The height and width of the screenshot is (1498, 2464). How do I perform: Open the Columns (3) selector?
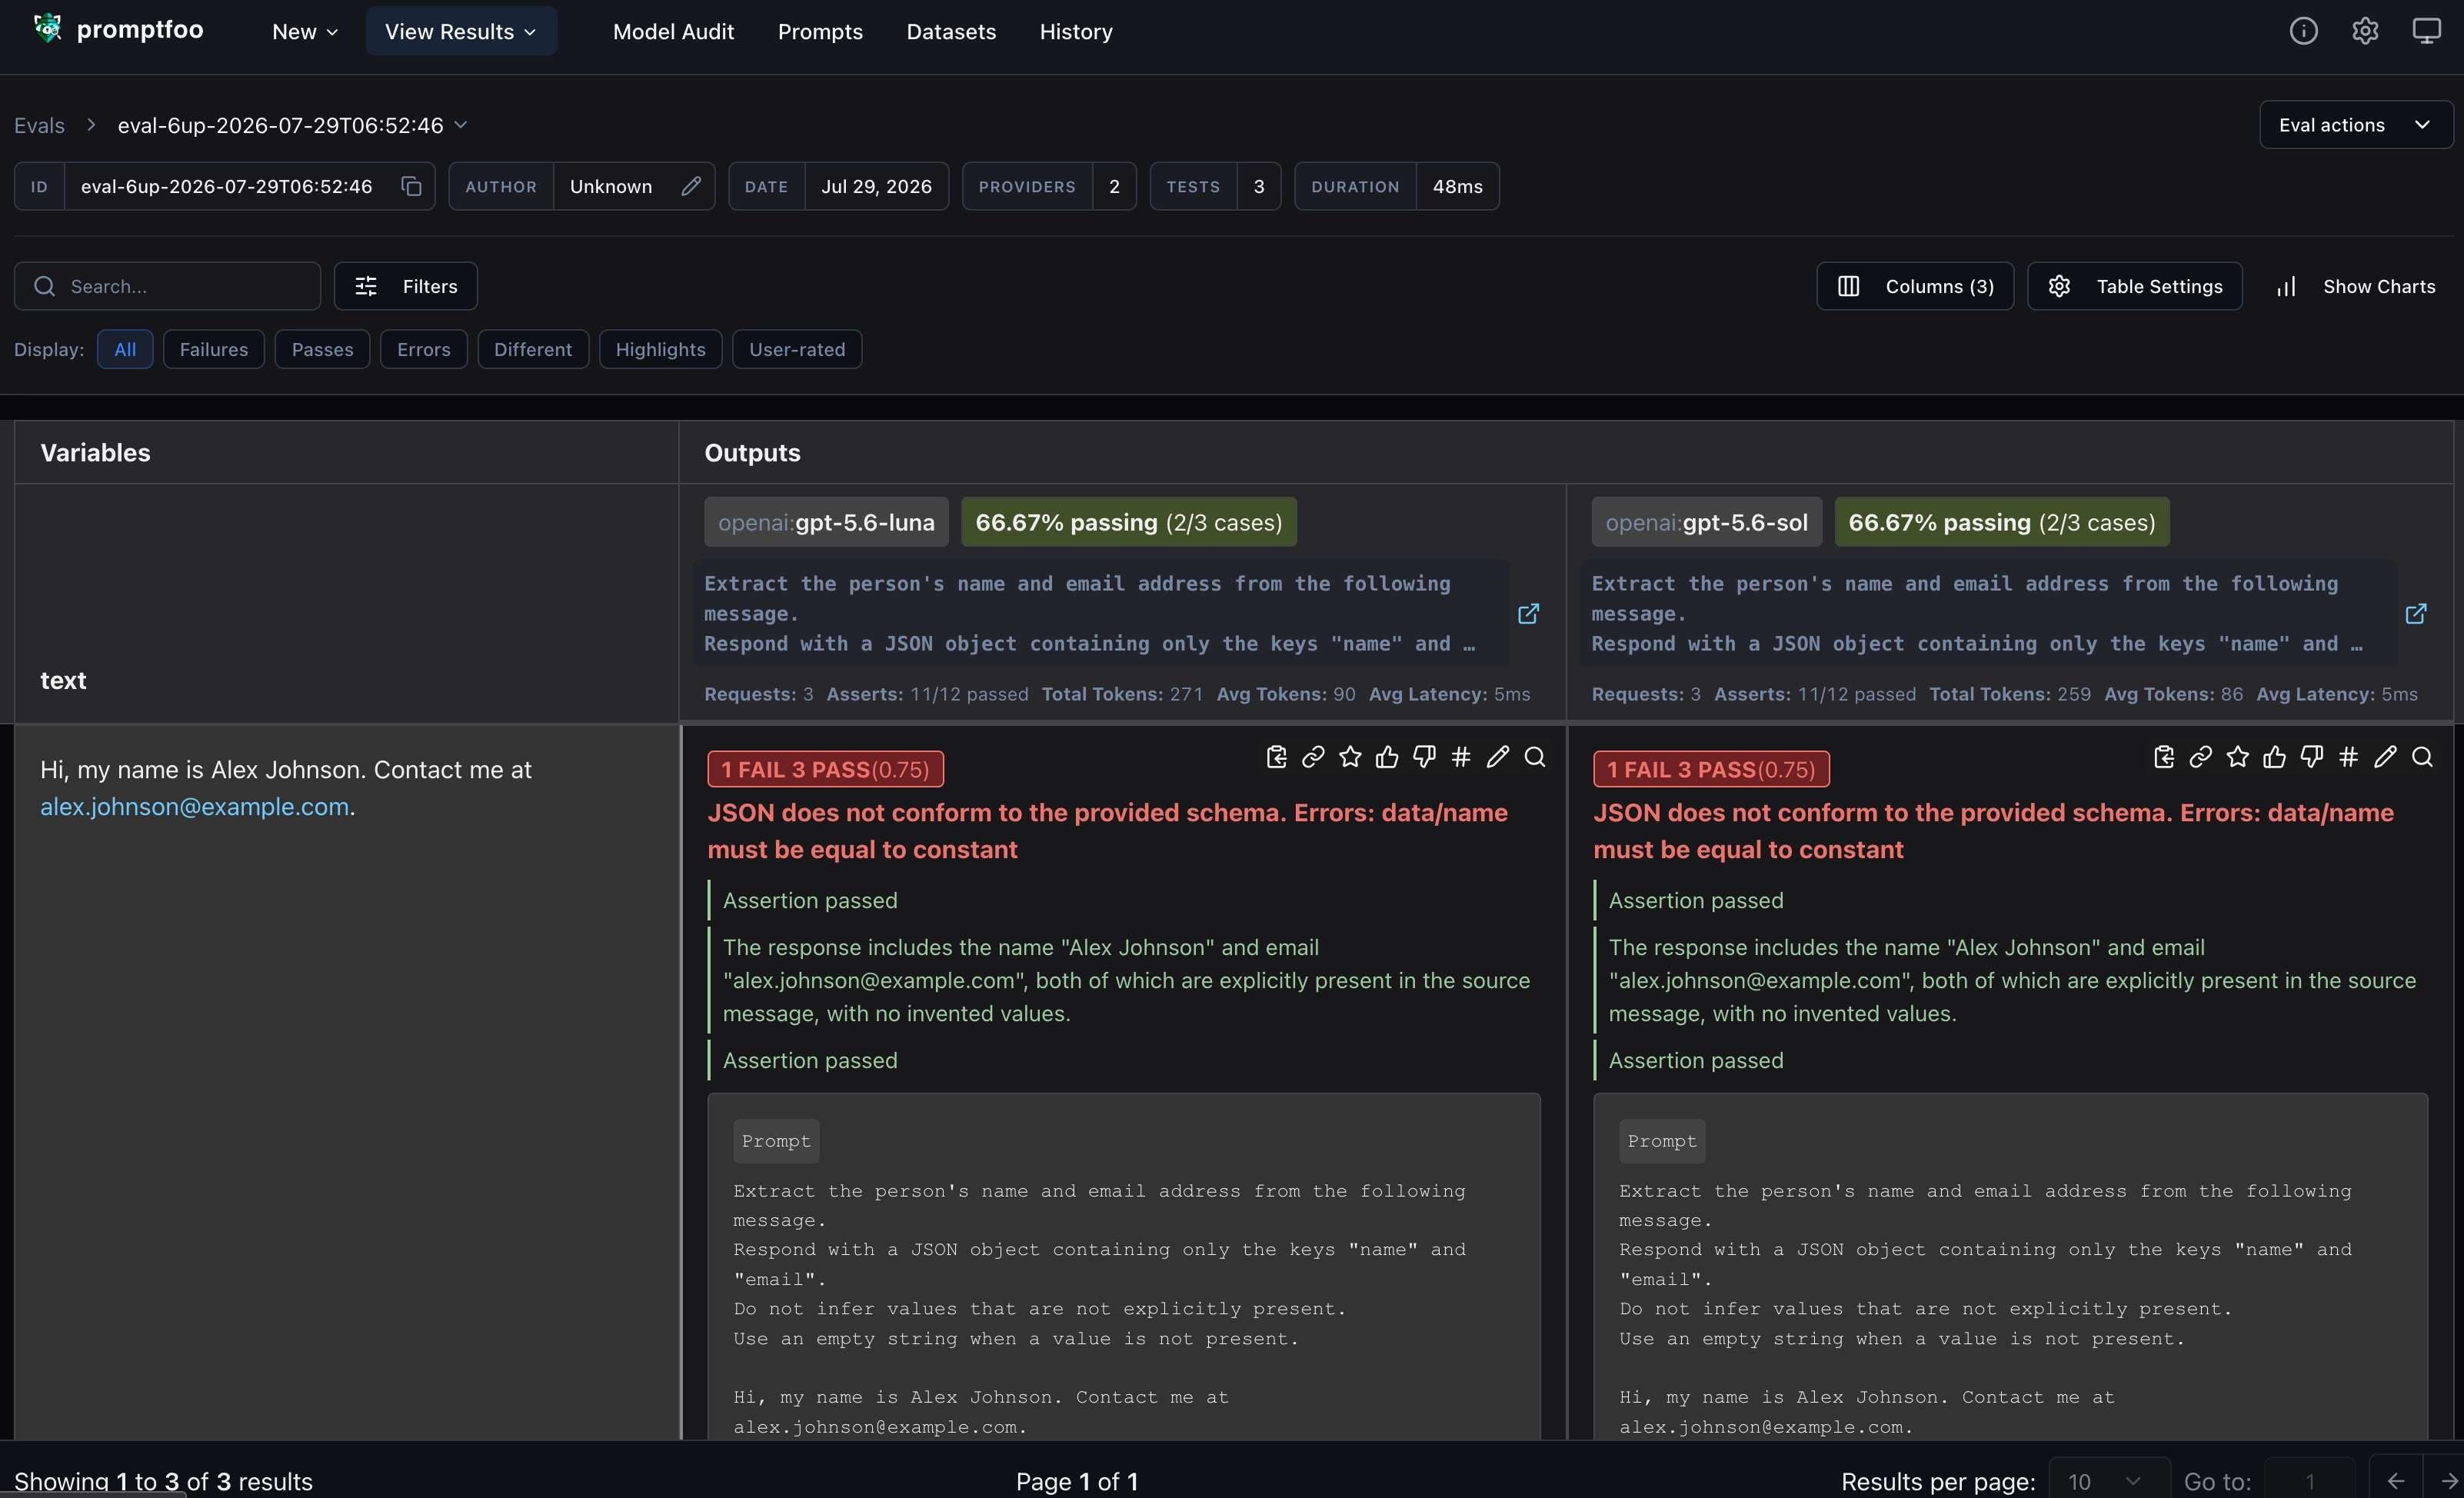pos(1915,286)
